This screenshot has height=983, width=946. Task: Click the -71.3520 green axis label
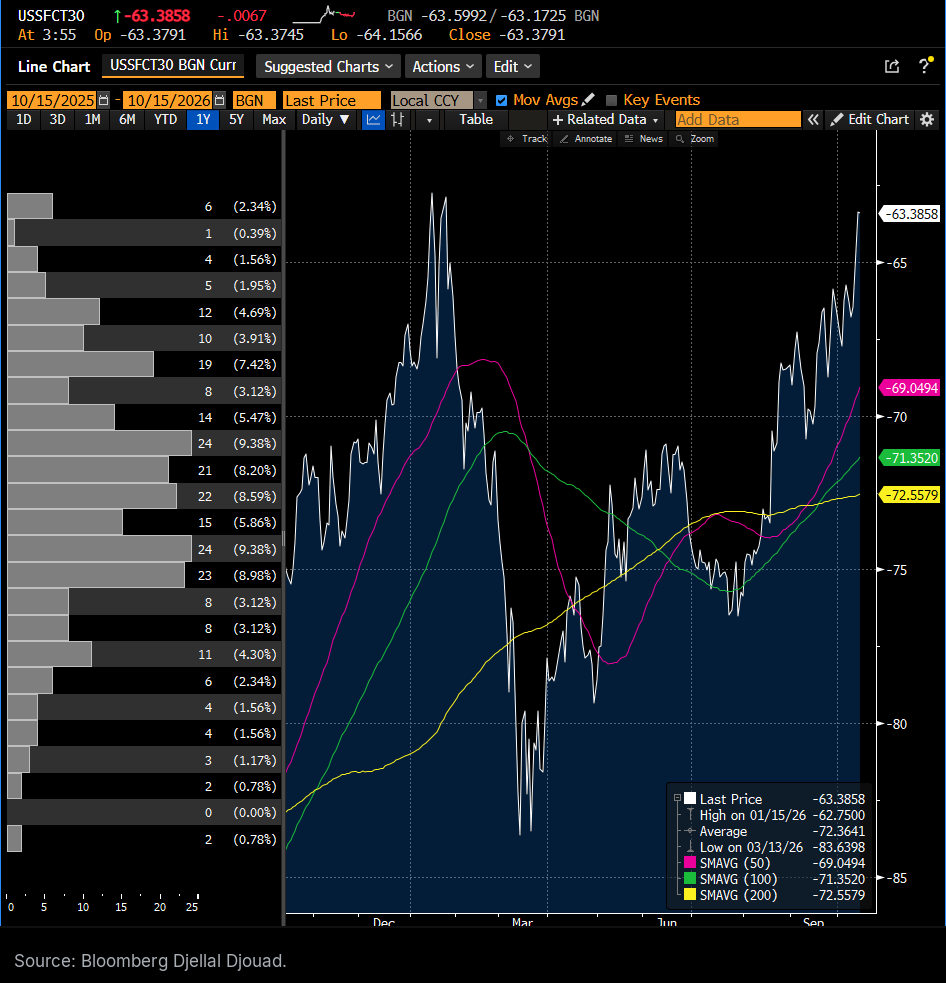click(911, 458)
